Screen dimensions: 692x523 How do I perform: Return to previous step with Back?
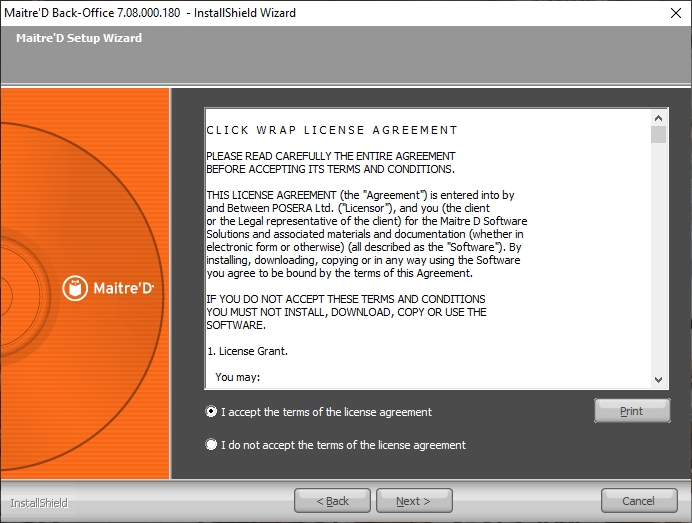pos(332,501)
